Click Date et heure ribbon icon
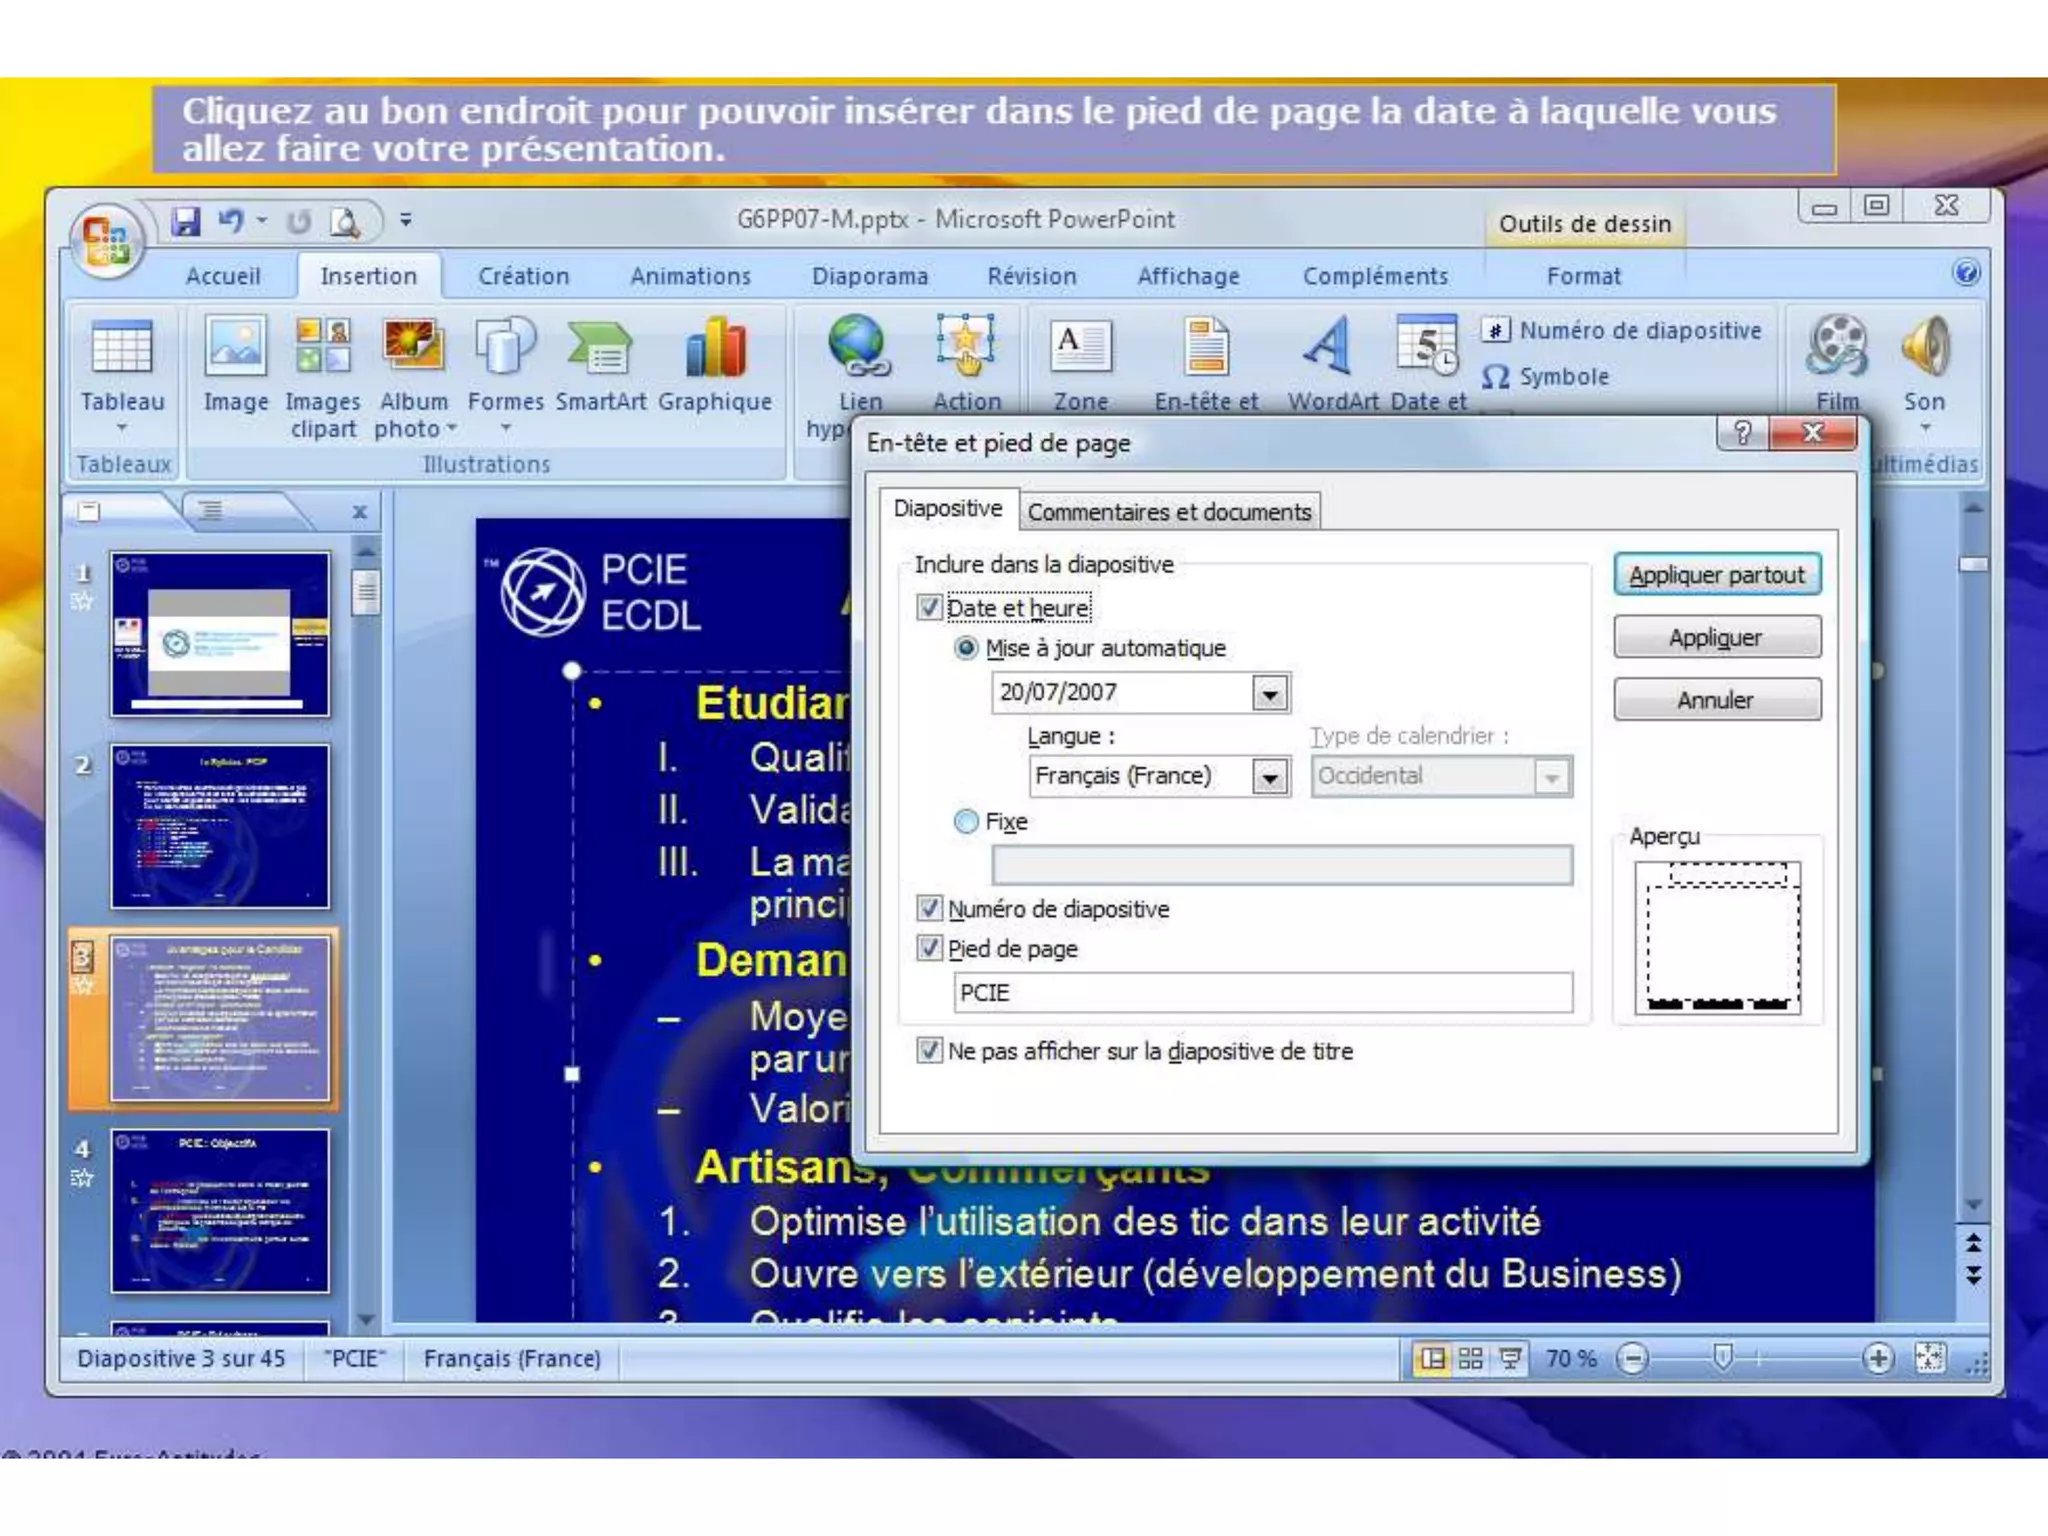This screenshot has height=1536, width=2048. click(1428, 346)
